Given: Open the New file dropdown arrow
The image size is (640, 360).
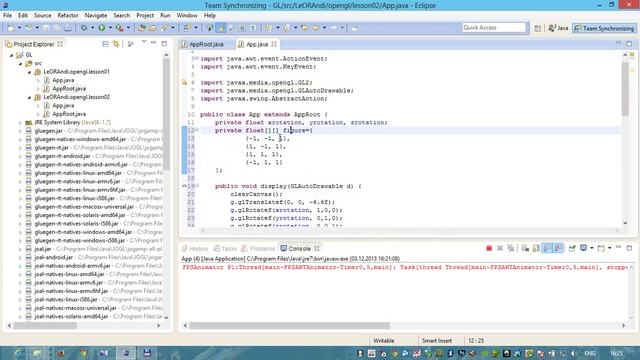Looking at the screenshot, I should 19,28.
